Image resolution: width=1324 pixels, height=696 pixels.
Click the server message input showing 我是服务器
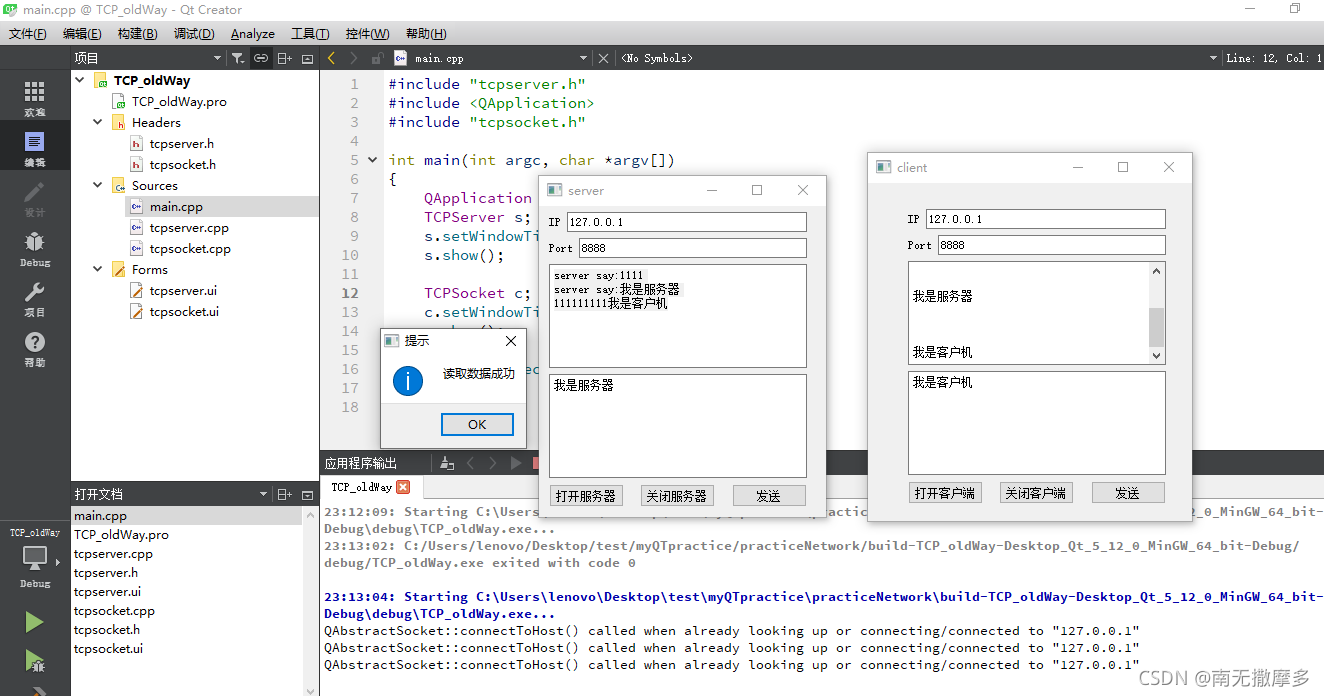coord(678,425)
